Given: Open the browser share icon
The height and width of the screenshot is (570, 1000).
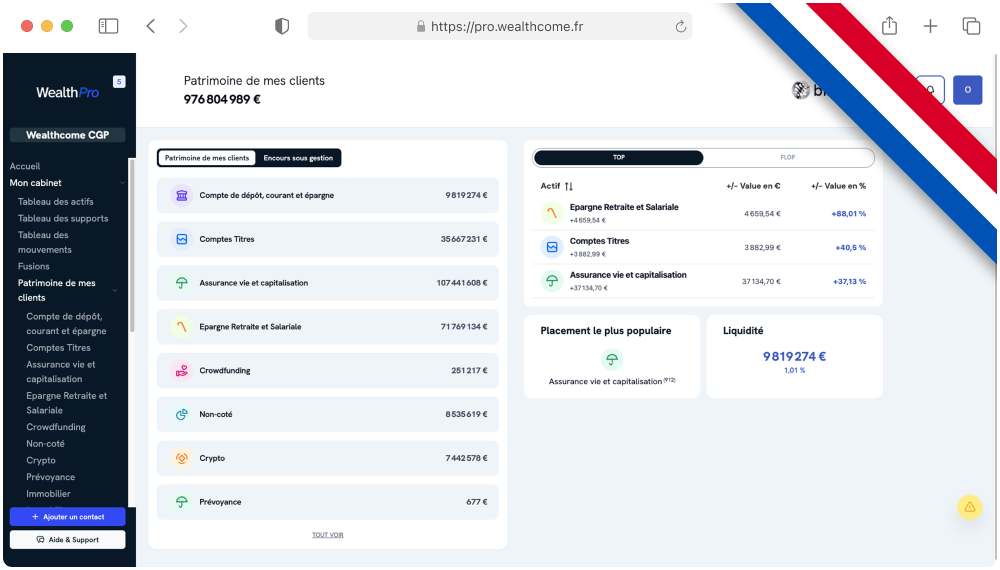Looking at the screenshot, I should point(889,26).
